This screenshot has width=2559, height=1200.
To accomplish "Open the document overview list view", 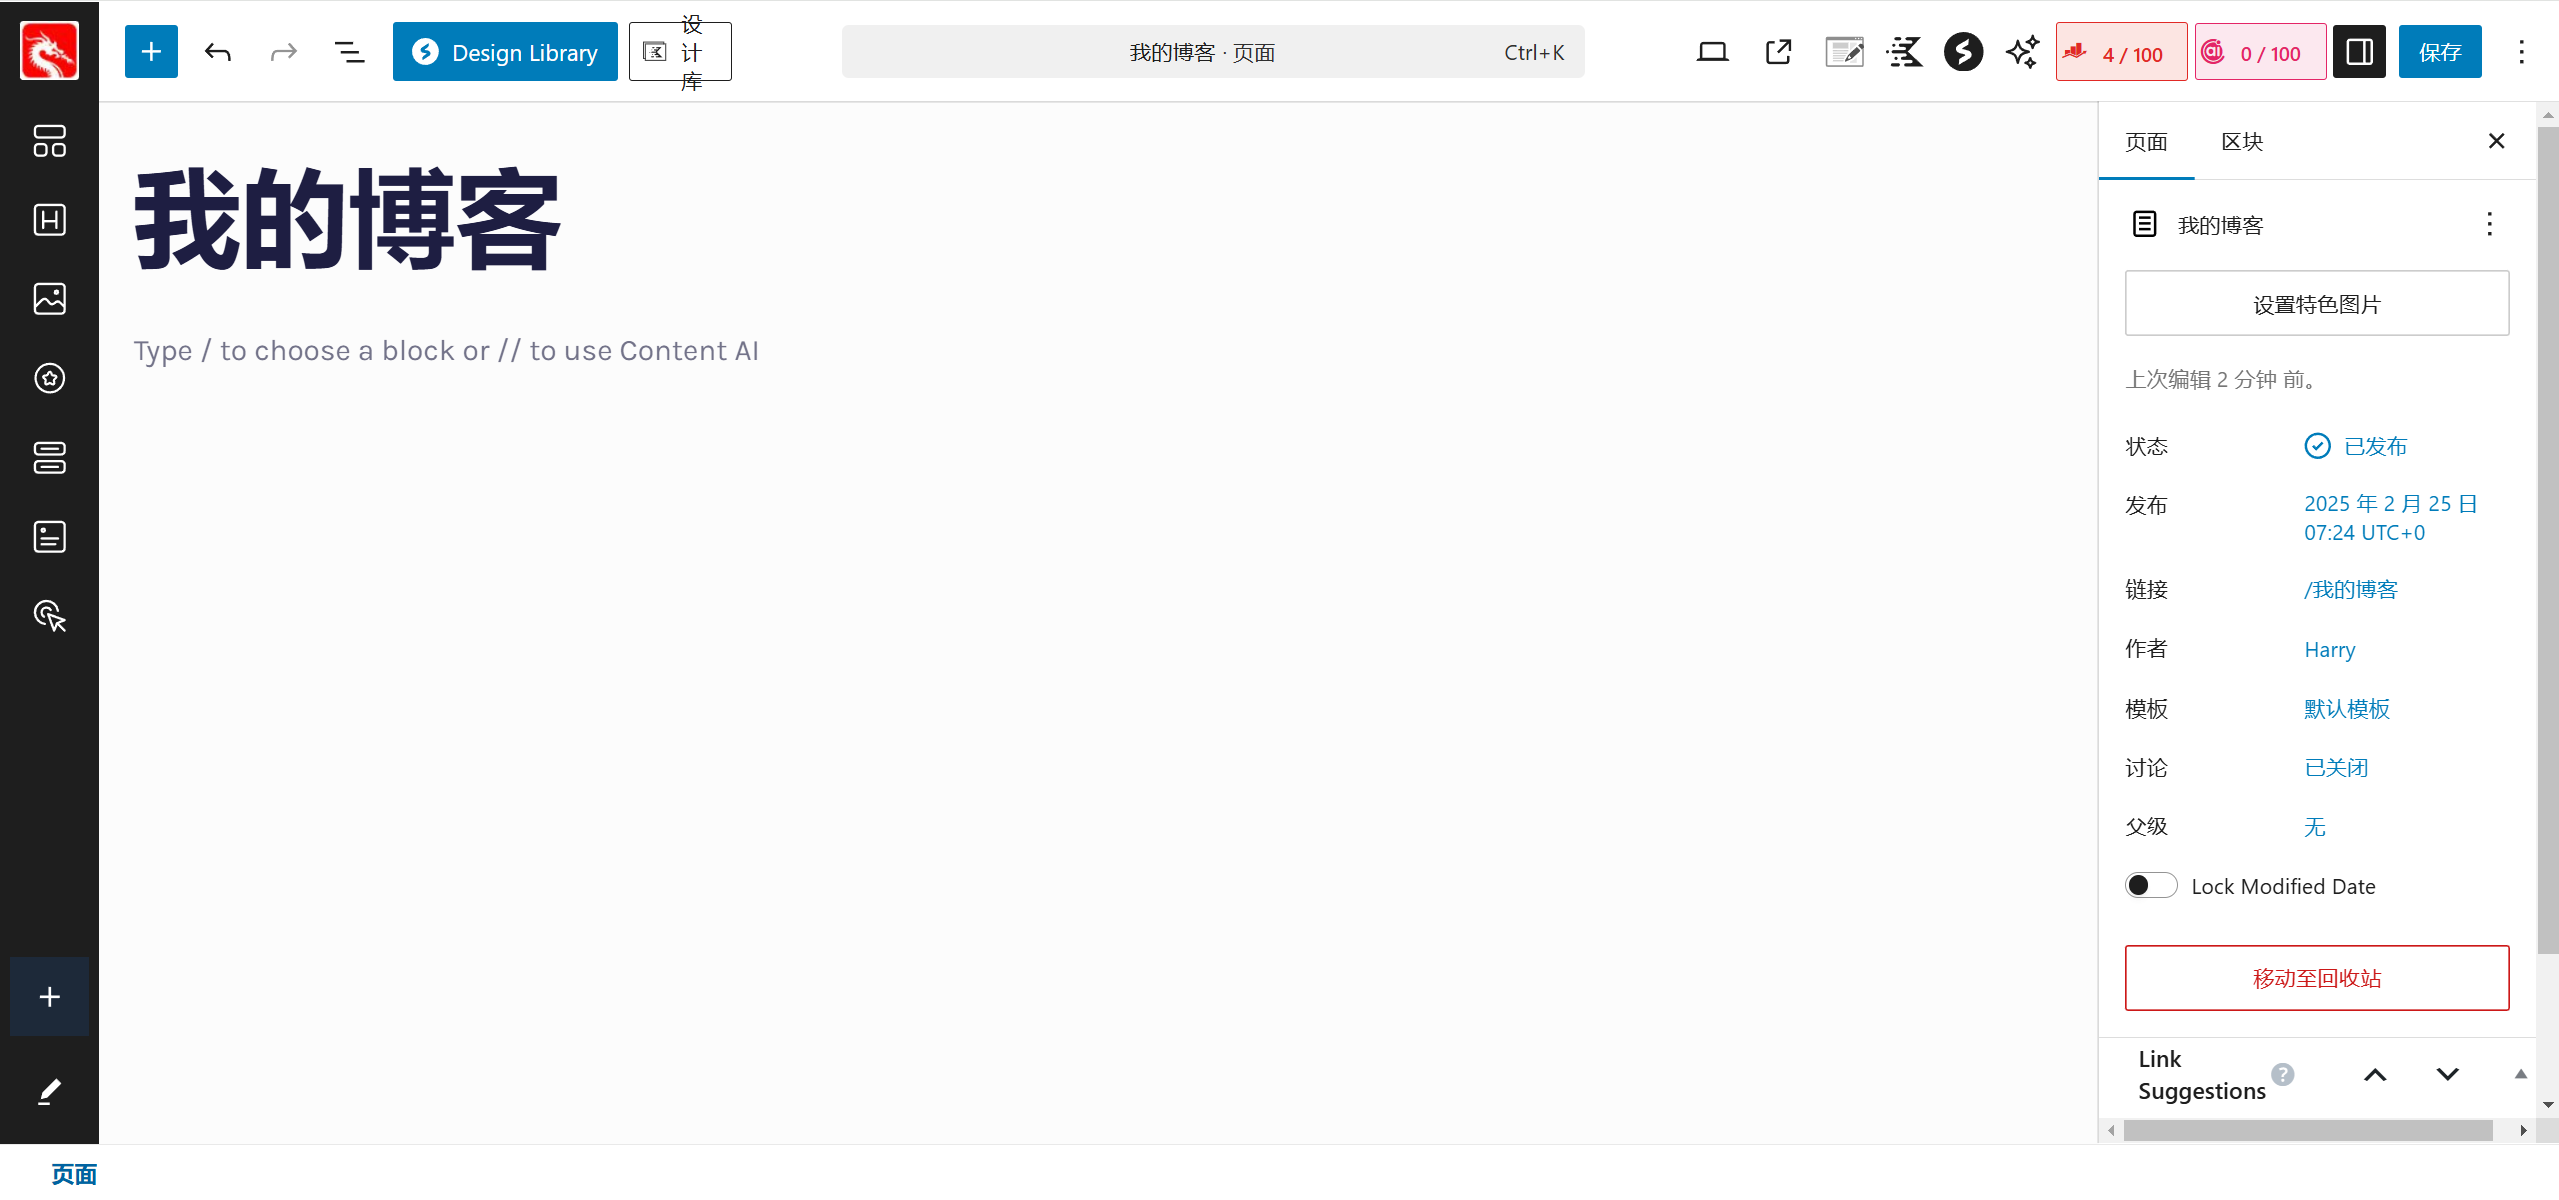I will (349, 51).
